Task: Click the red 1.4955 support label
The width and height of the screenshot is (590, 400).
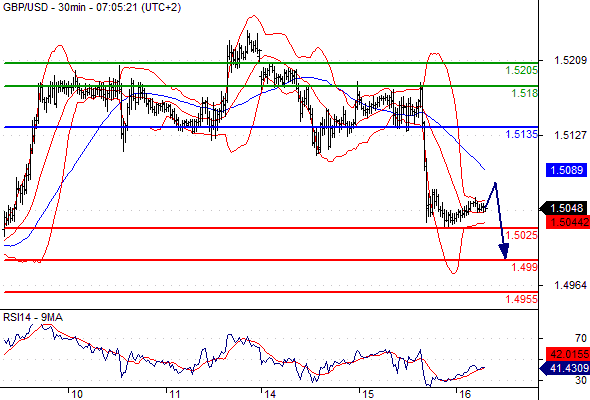Action: pyautogui.click(x=521, y=299)
